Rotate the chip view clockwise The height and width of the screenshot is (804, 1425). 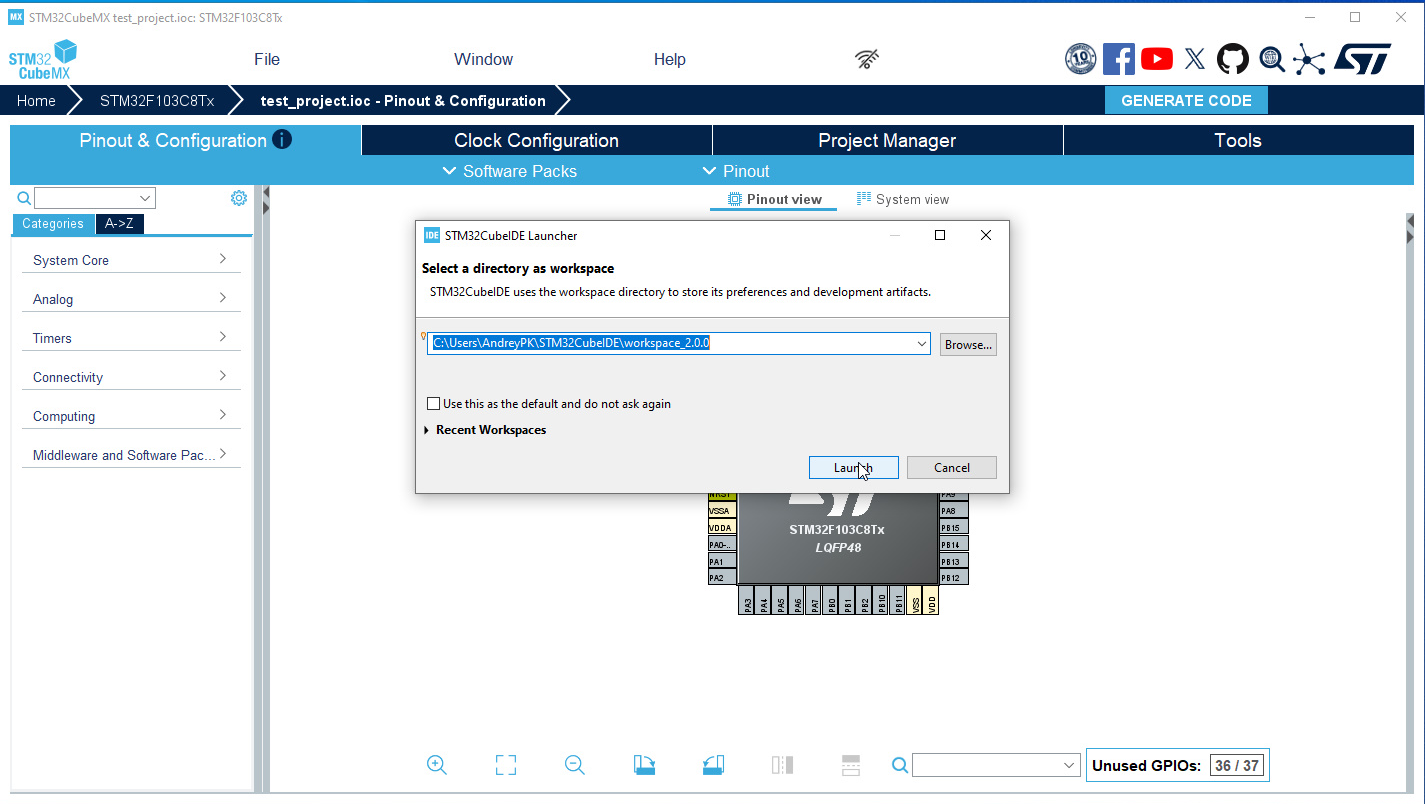[x=644, y=765]
